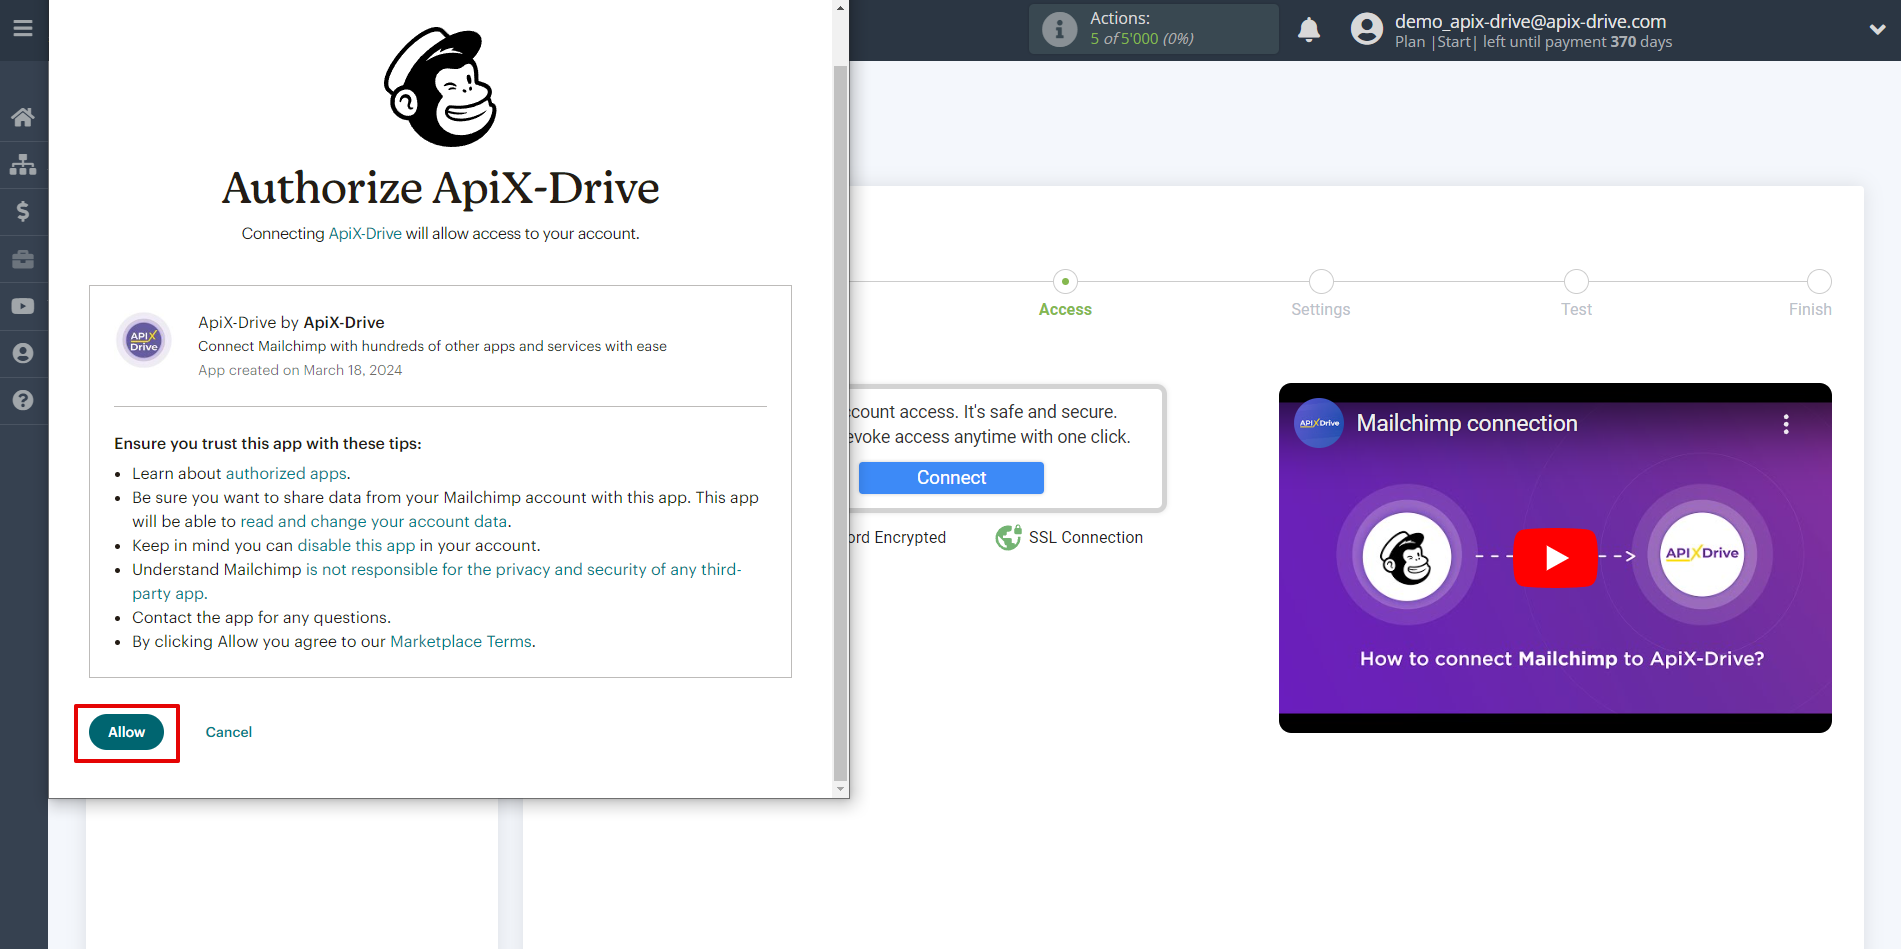This screenshot has width=1901, height=949.
Task: Allow ApiX-Drive access to Mailchimp
Action: coord(127,732)
